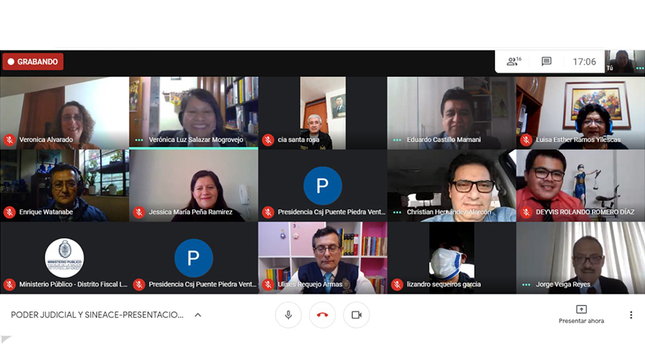Toggle the microphone button
The image size is (645, 363).
click(288, 315)
